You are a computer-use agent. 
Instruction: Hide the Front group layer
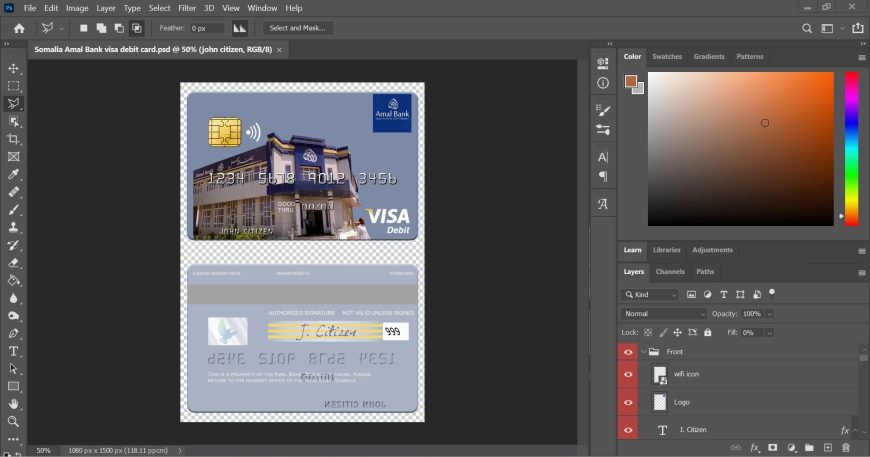(x=628, y=352)
